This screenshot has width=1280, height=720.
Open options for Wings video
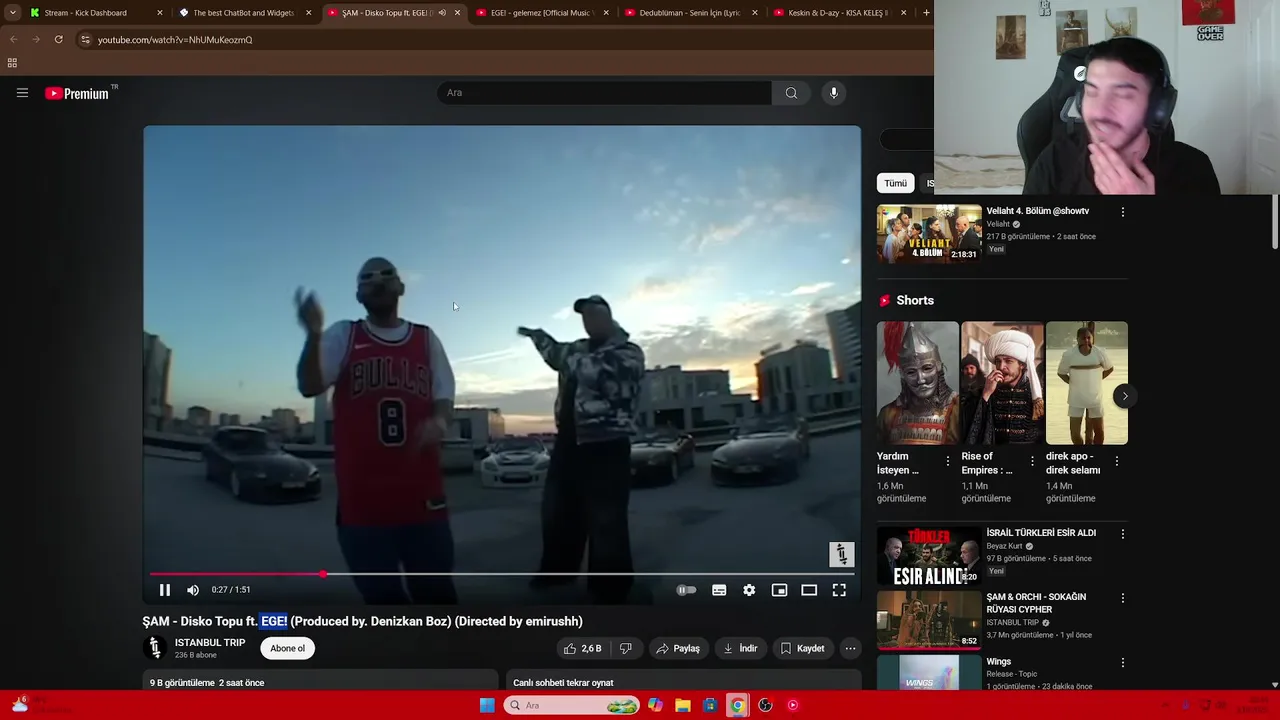(1122, 663)
